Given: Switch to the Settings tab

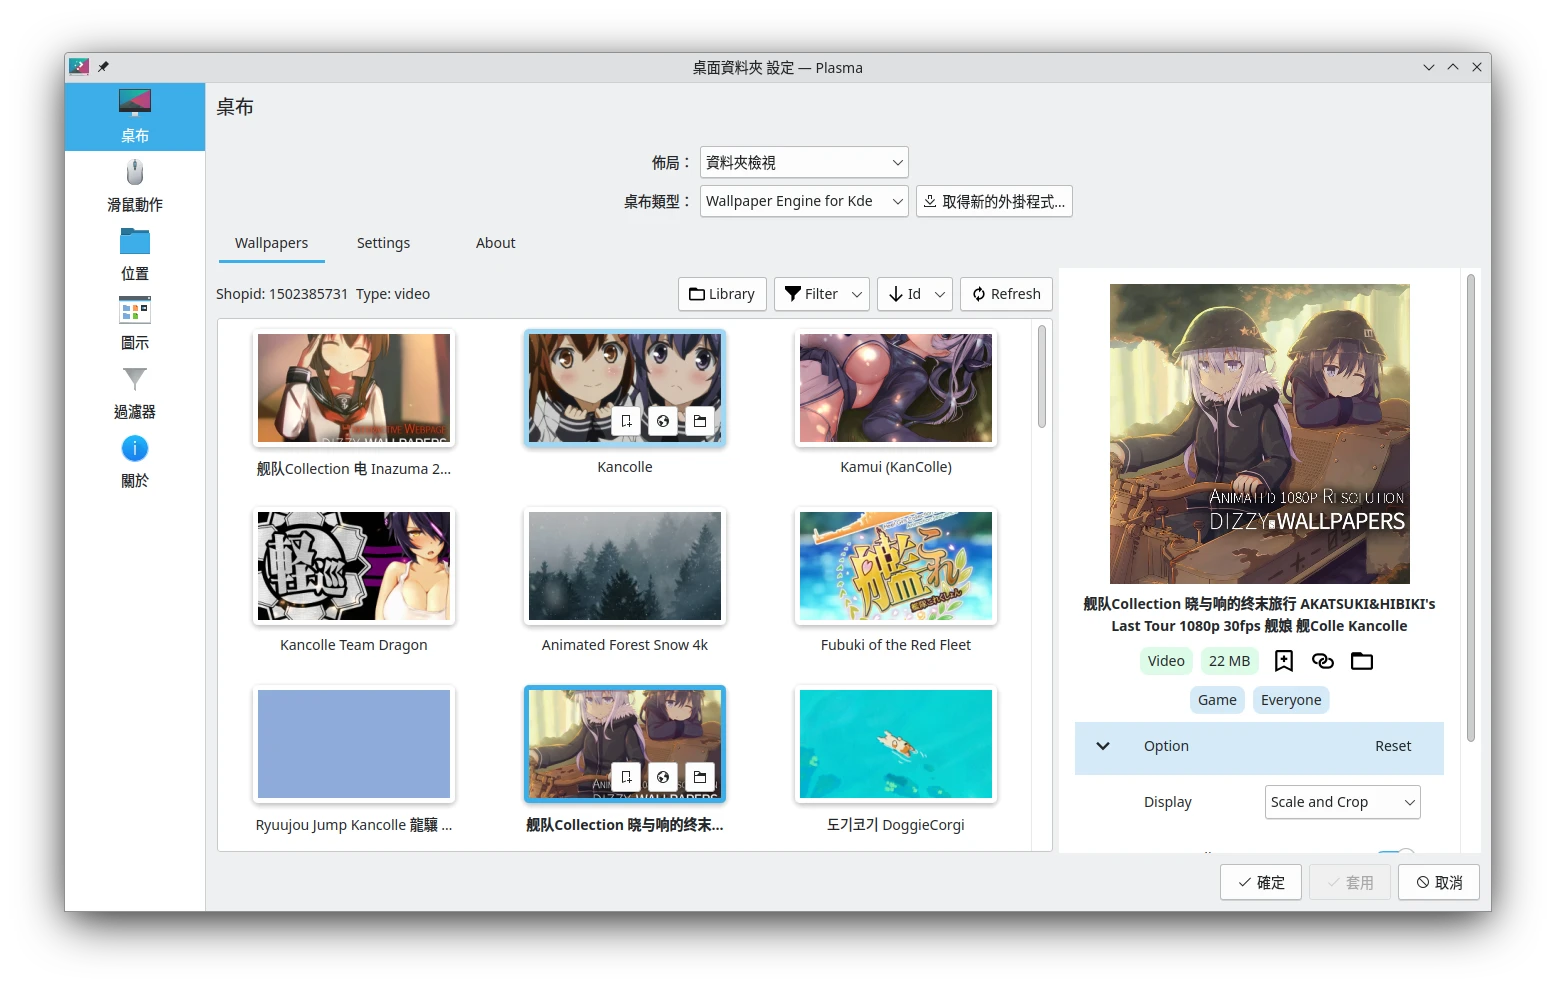Looking at the screenshot, I should pos(383,243).
